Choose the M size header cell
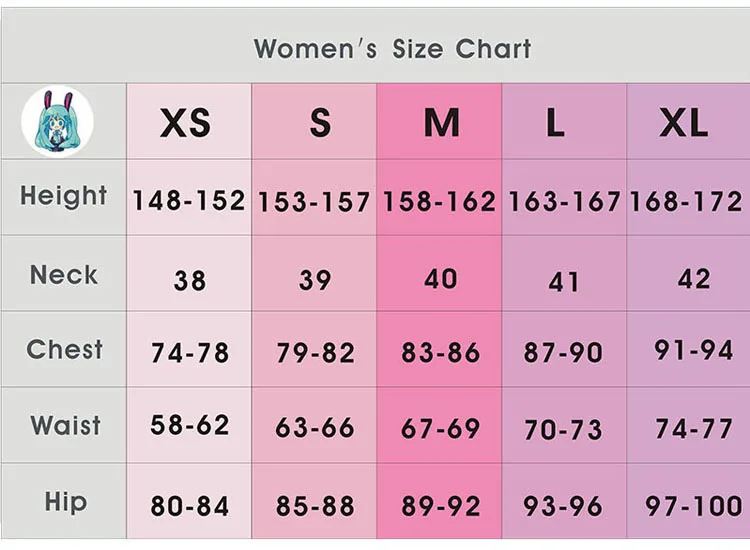This screenshot has height=550, width=750. point(439,121)
